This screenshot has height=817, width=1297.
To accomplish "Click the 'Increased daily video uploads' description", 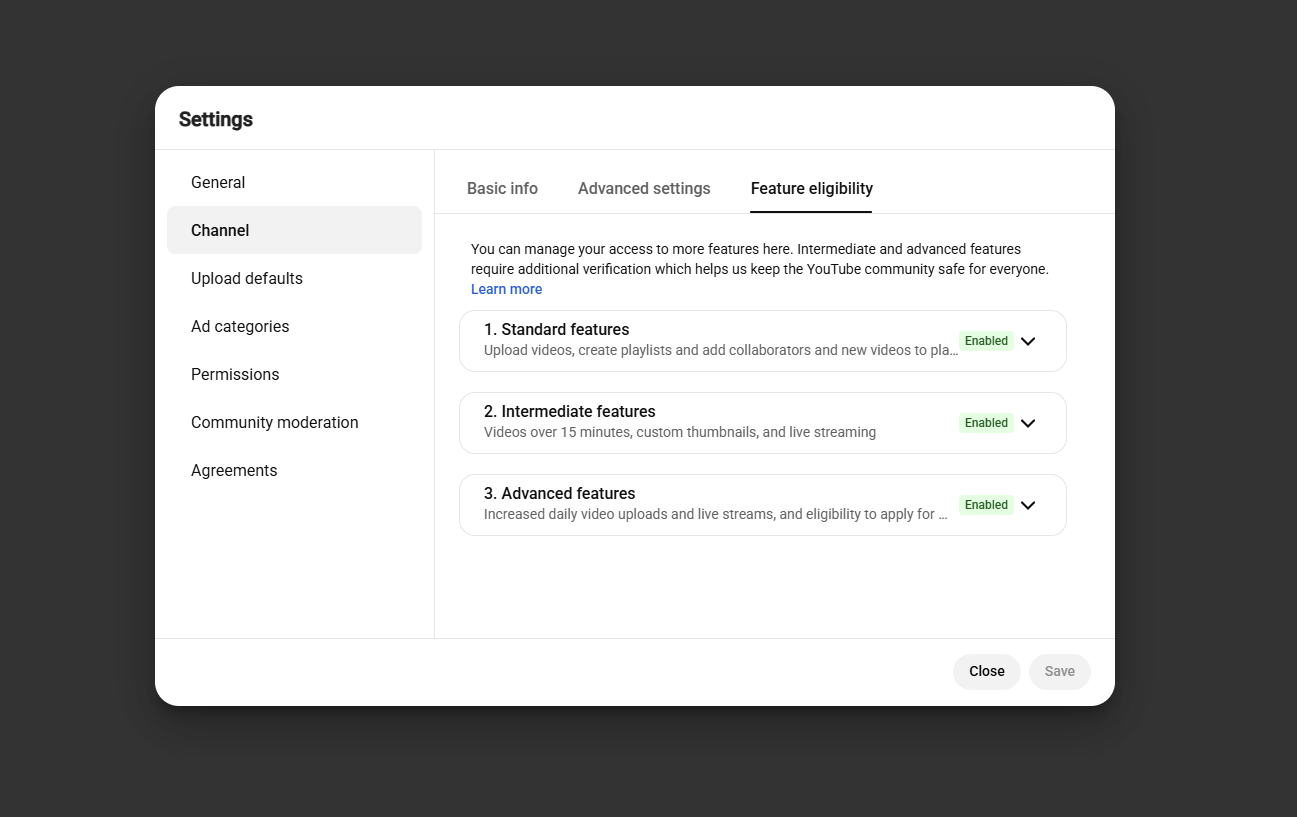I will (716, 515).
